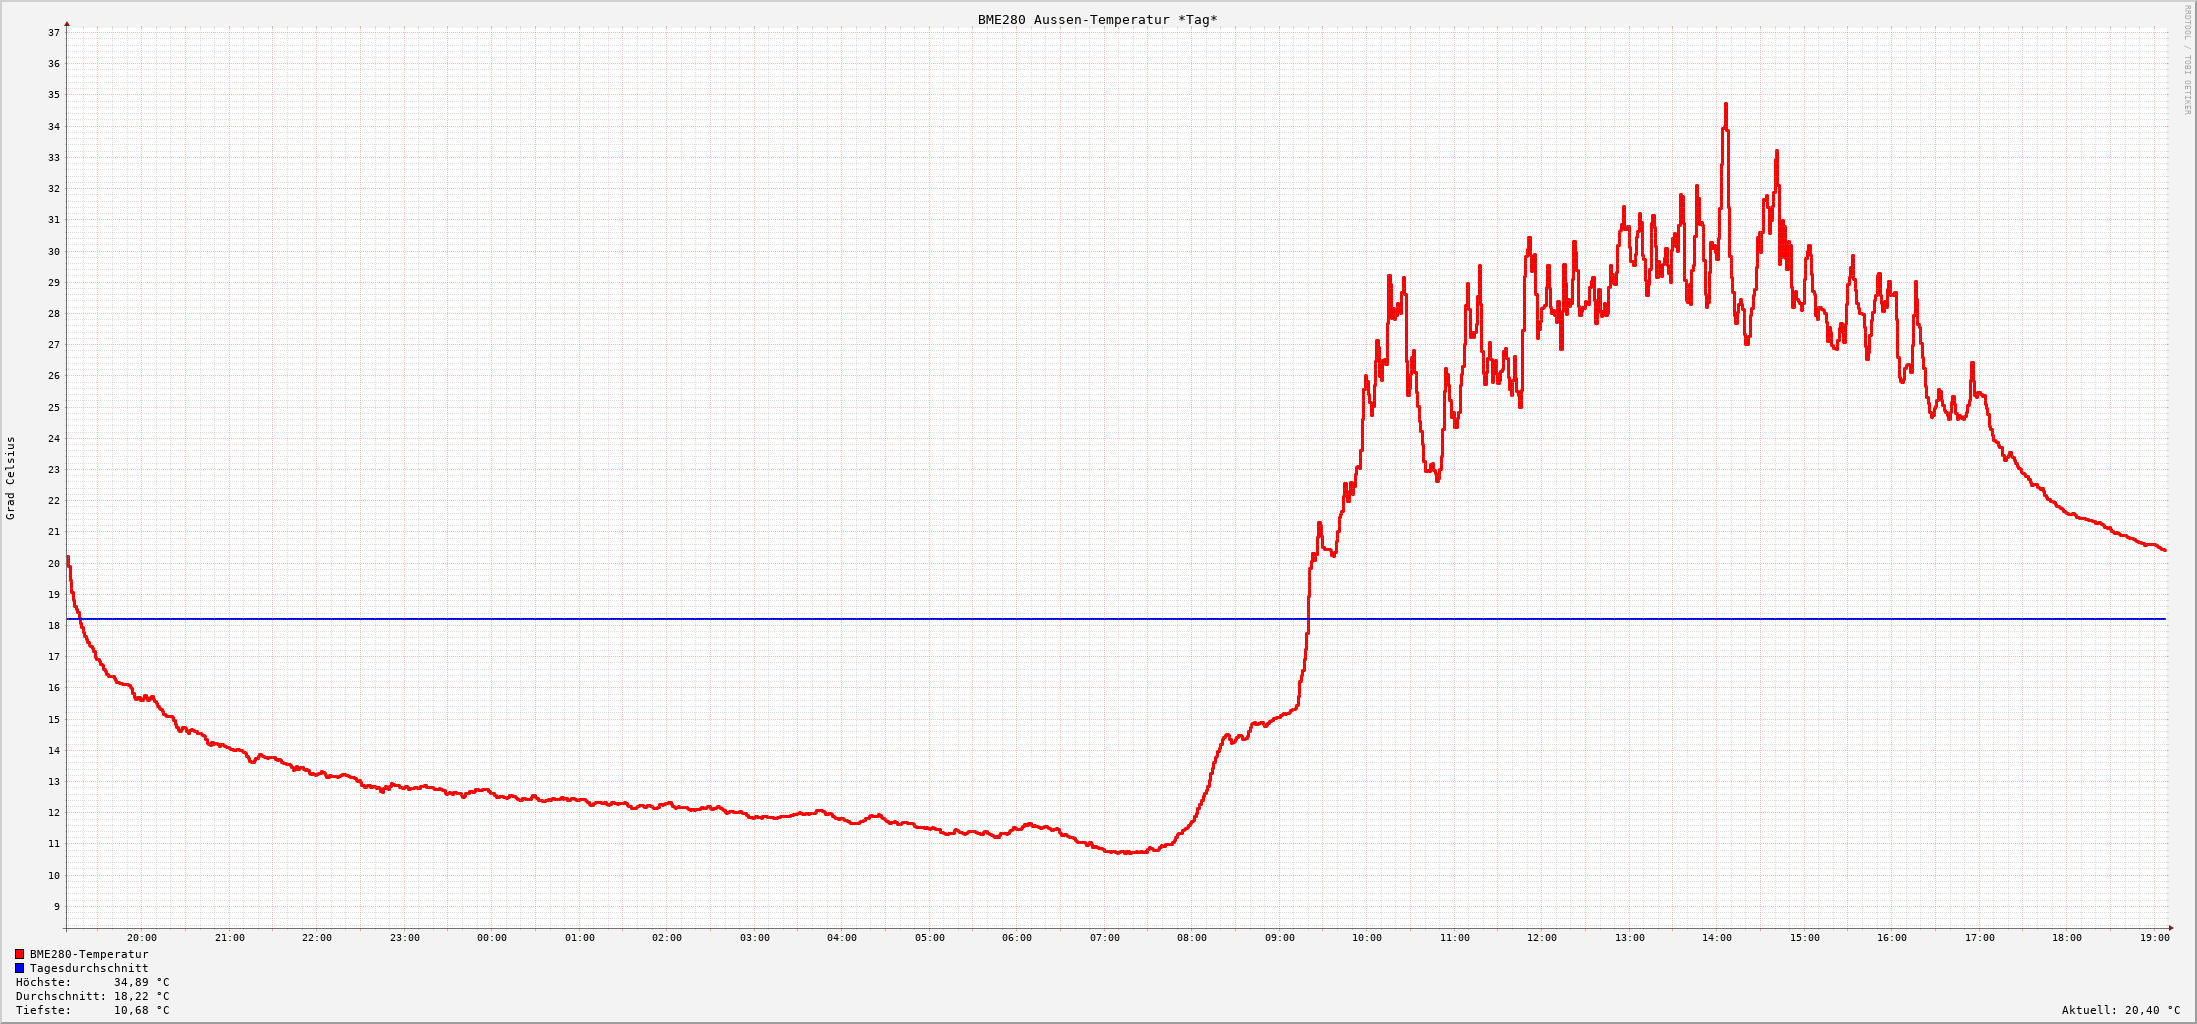Click the Höchste 34,89 °C value
Image resolution: width=2197 pixels, height=1024 pixels.
tap(141, 982)
